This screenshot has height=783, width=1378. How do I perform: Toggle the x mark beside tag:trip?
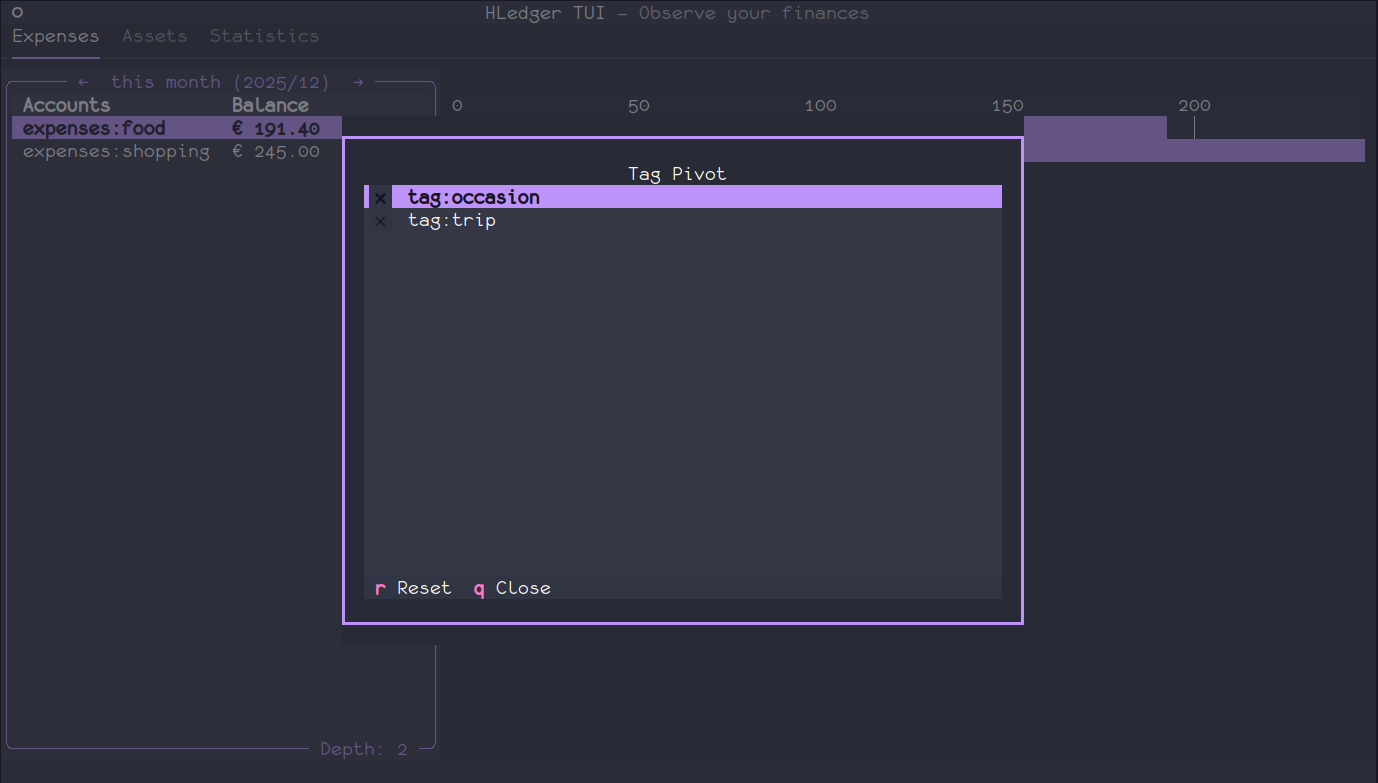click(x=380, y=221)
